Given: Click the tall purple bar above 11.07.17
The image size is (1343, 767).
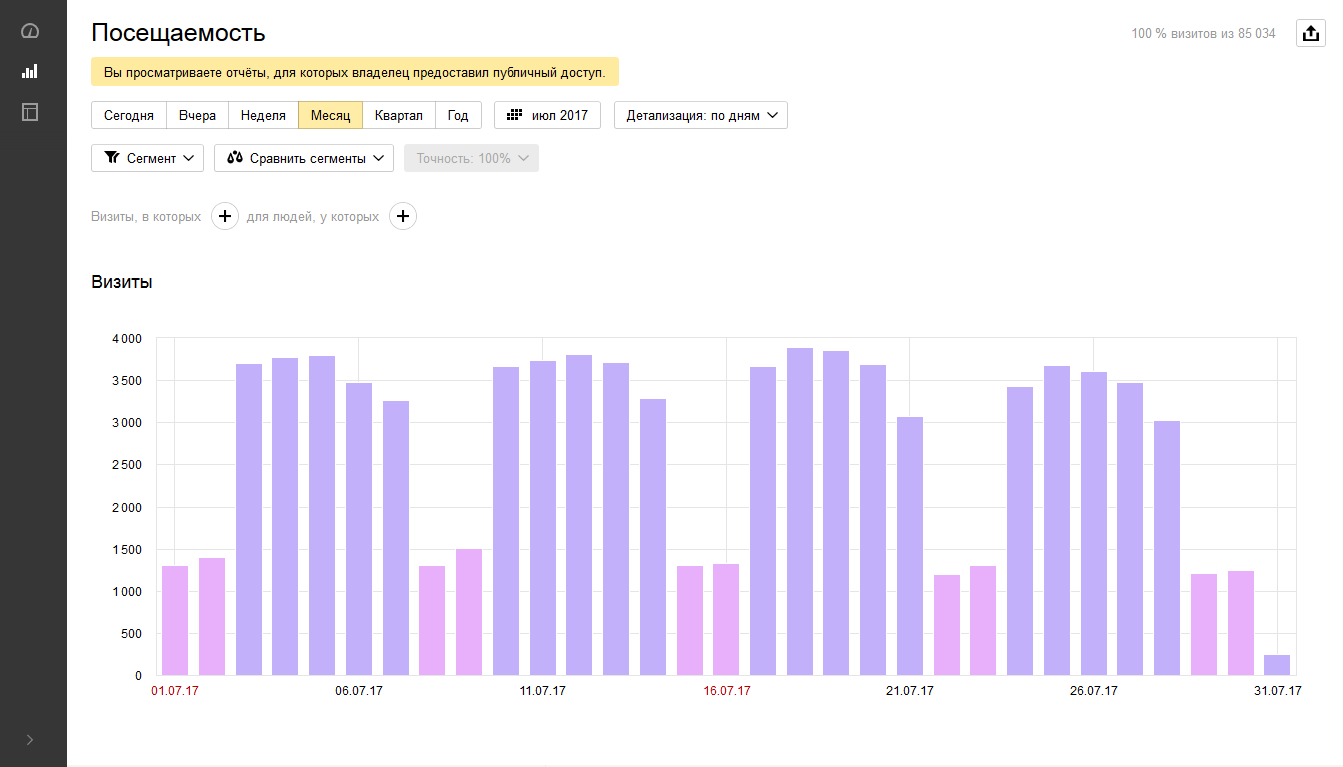Looking at the screenshot, I should [x=543, y=518].
